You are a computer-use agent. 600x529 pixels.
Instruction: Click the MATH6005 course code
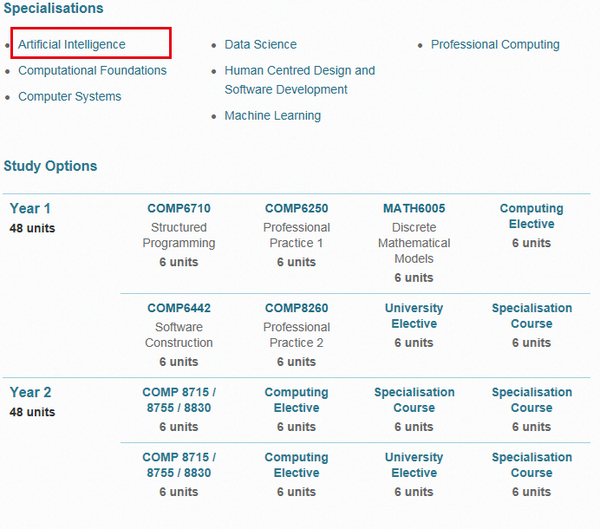[x=414, y=208]
